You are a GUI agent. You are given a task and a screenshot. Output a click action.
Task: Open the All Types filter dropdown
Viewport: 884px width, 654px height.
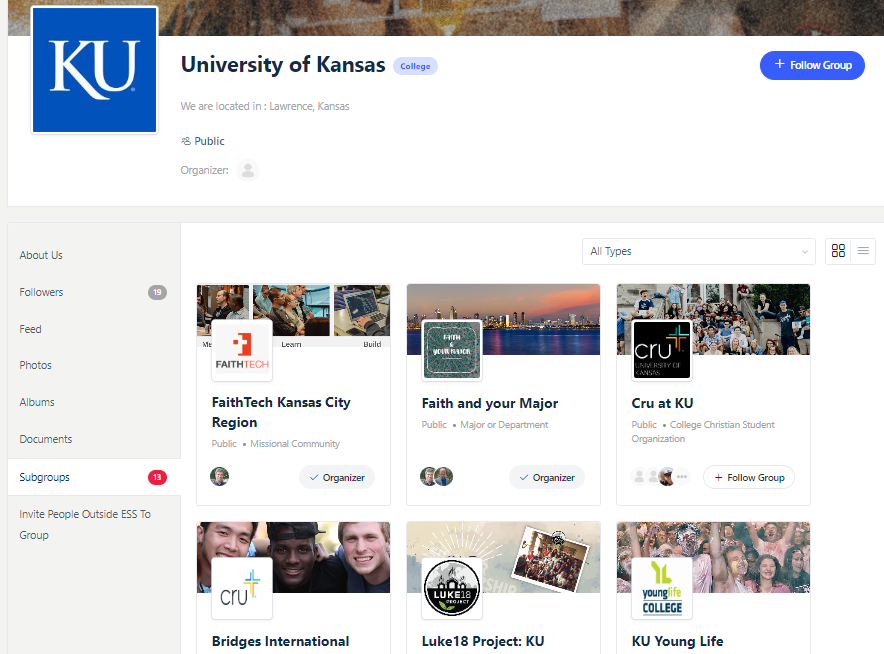(699, 251)
